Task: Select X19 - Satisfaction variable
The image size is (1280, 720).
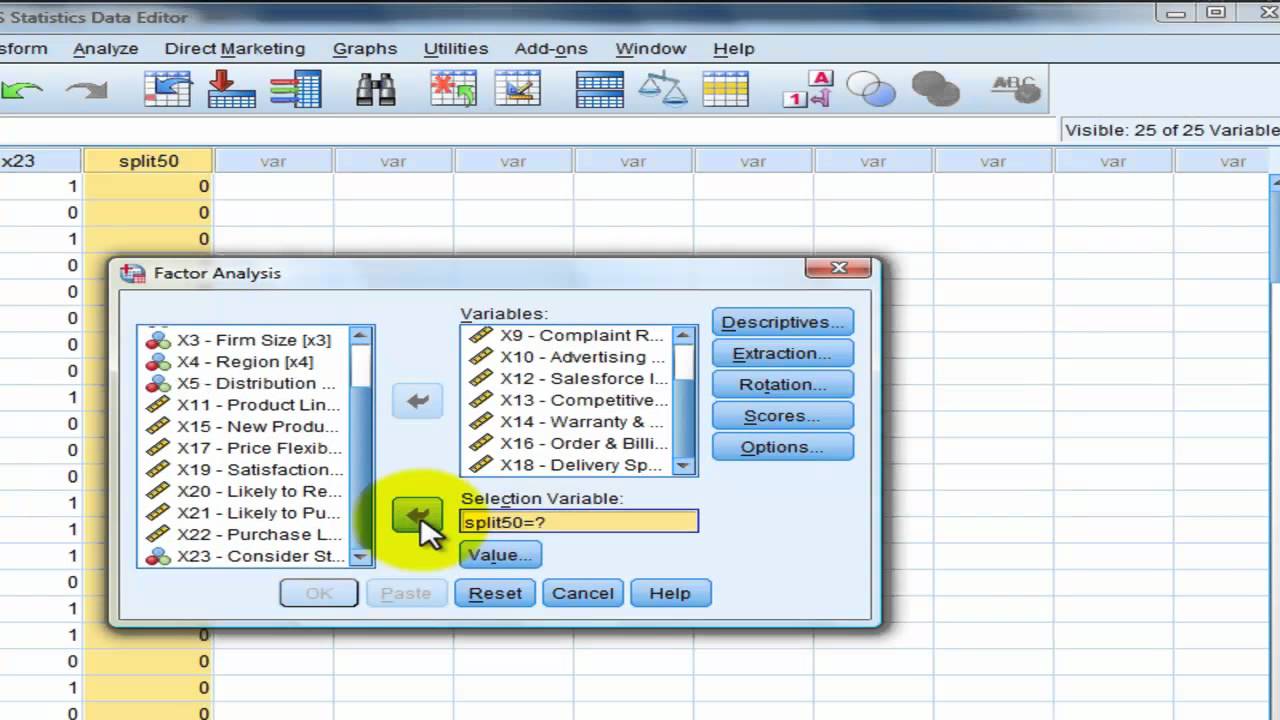Action: [244, 469]
